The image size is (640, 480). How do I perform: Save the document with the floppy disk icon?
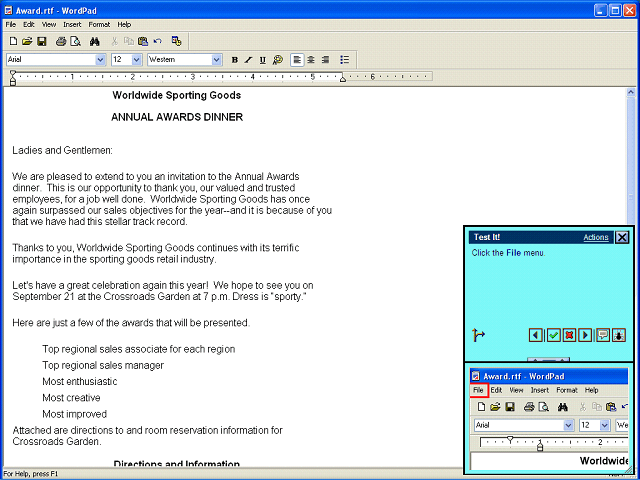tap(42, 41)
